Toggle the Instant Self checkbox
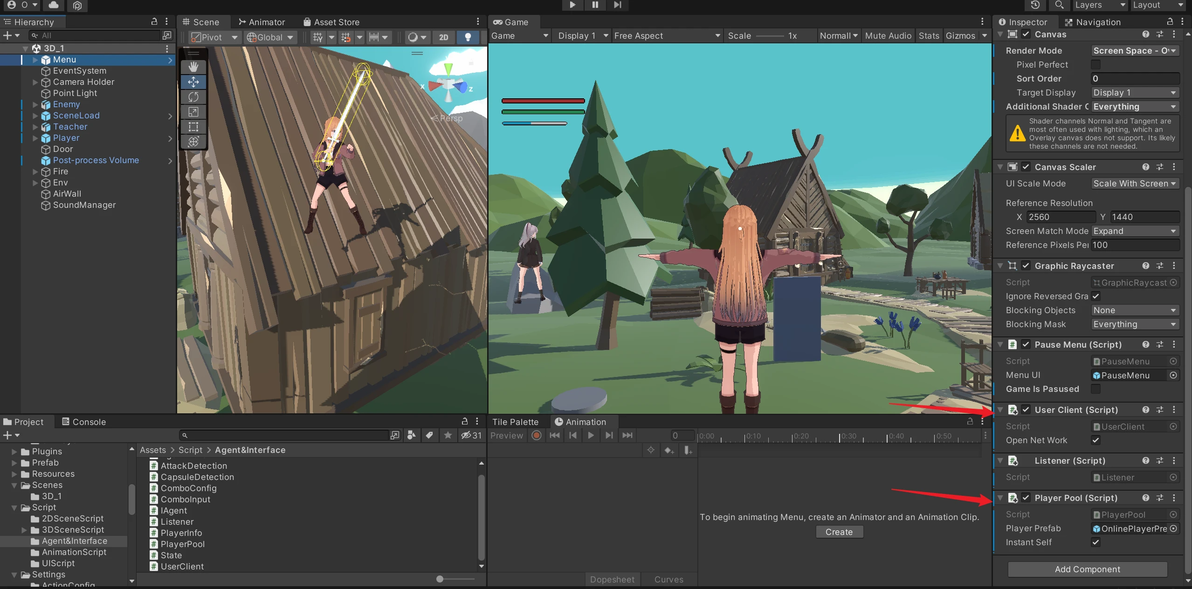1192x589 pixels. tap(1096, 542)
